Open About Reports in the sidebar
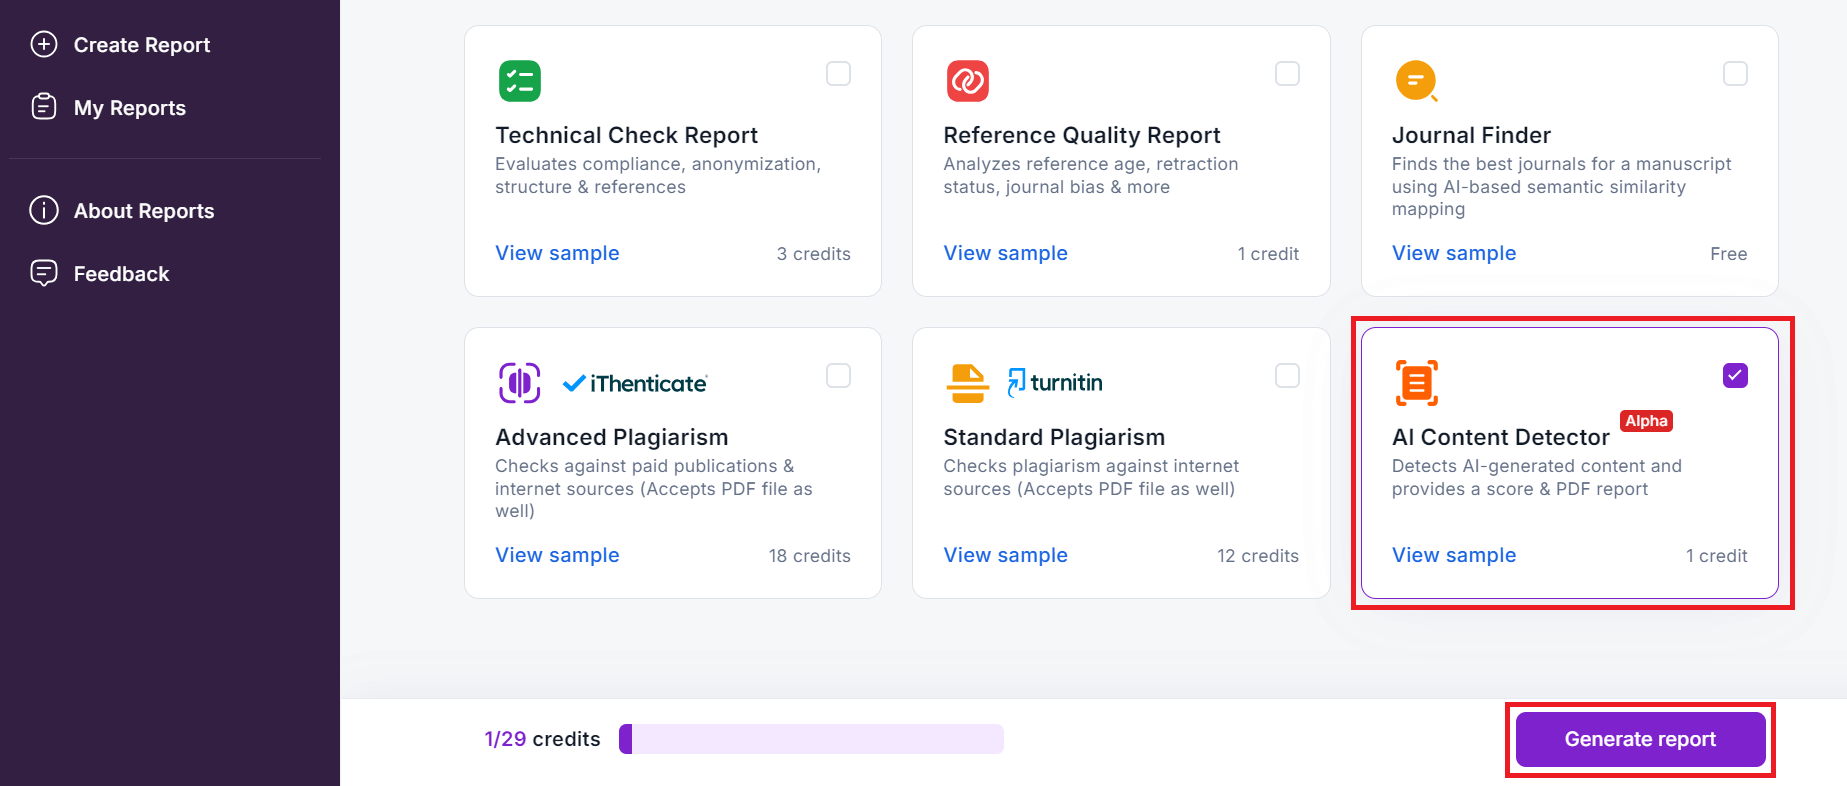Viewport: 1847px width, 786px height. (144, 211)
